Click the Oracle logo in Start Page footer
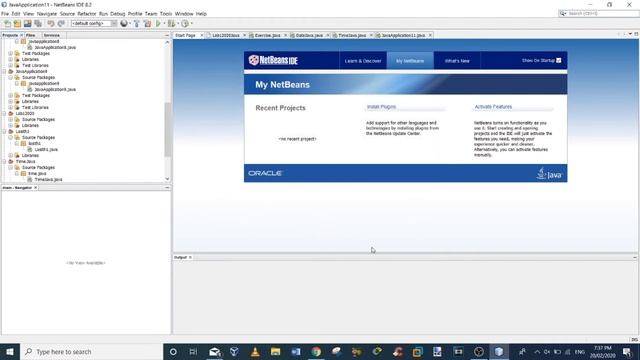This screenshot has width=640, height=360. click(x=265, y=173)
